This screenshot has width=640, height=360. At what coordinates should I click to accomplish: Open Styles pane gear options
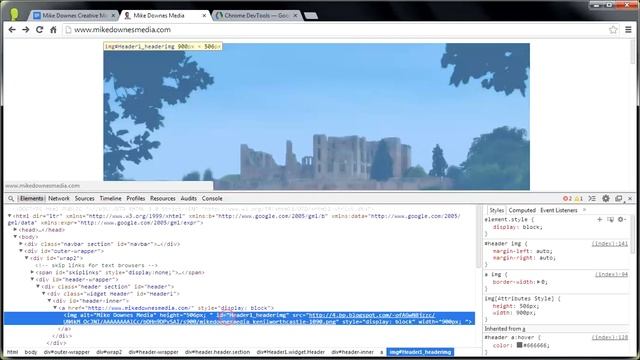[x=622, y=220]
